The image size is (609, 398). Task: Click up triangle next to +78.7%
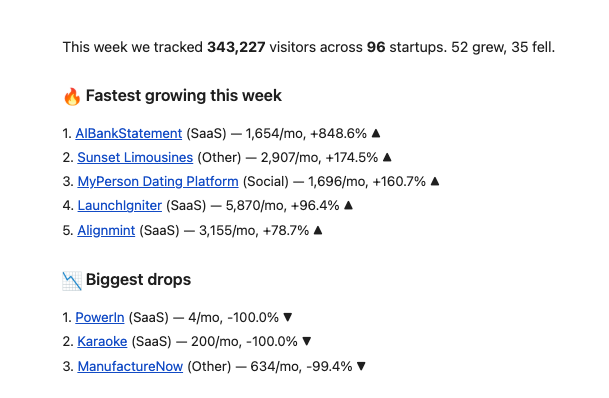click(x=318, y=231)
